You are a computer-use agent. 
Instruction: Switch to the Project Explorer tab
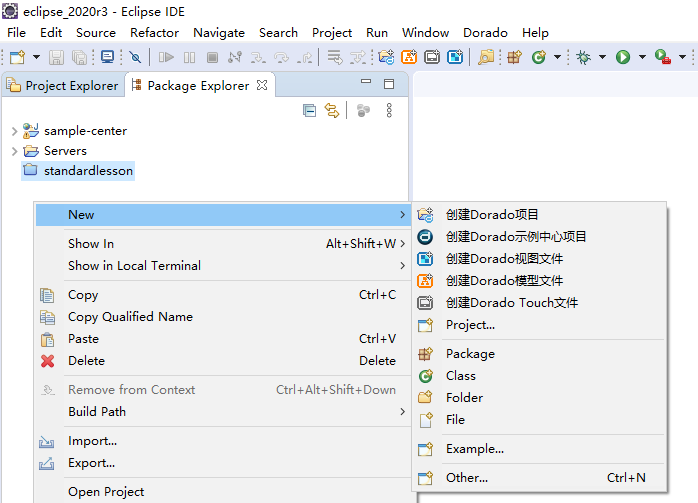point(63,85)
